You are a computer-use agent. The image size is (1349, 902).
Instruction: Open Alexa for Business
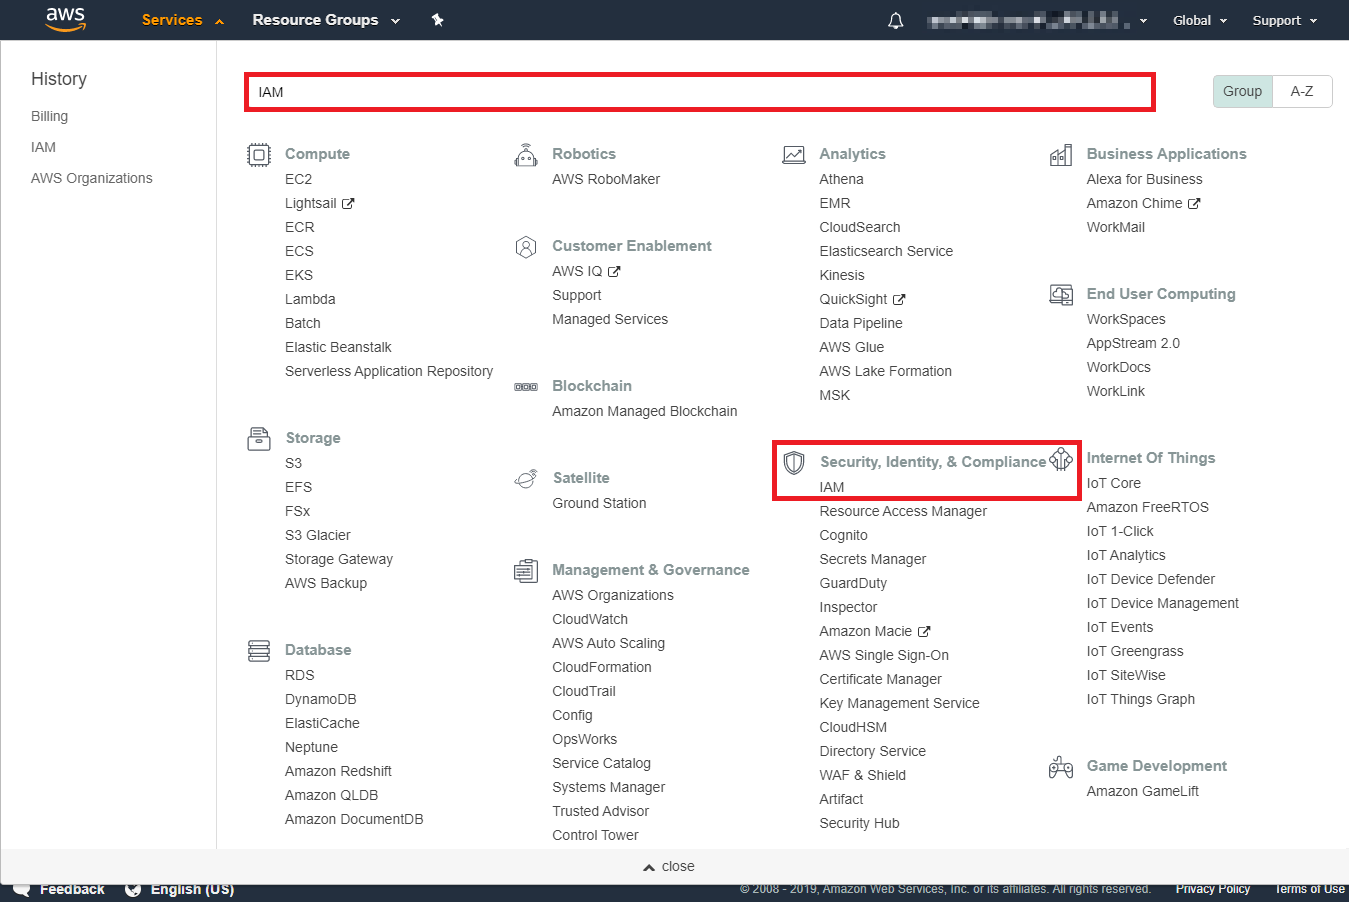tap(1145, 179)
